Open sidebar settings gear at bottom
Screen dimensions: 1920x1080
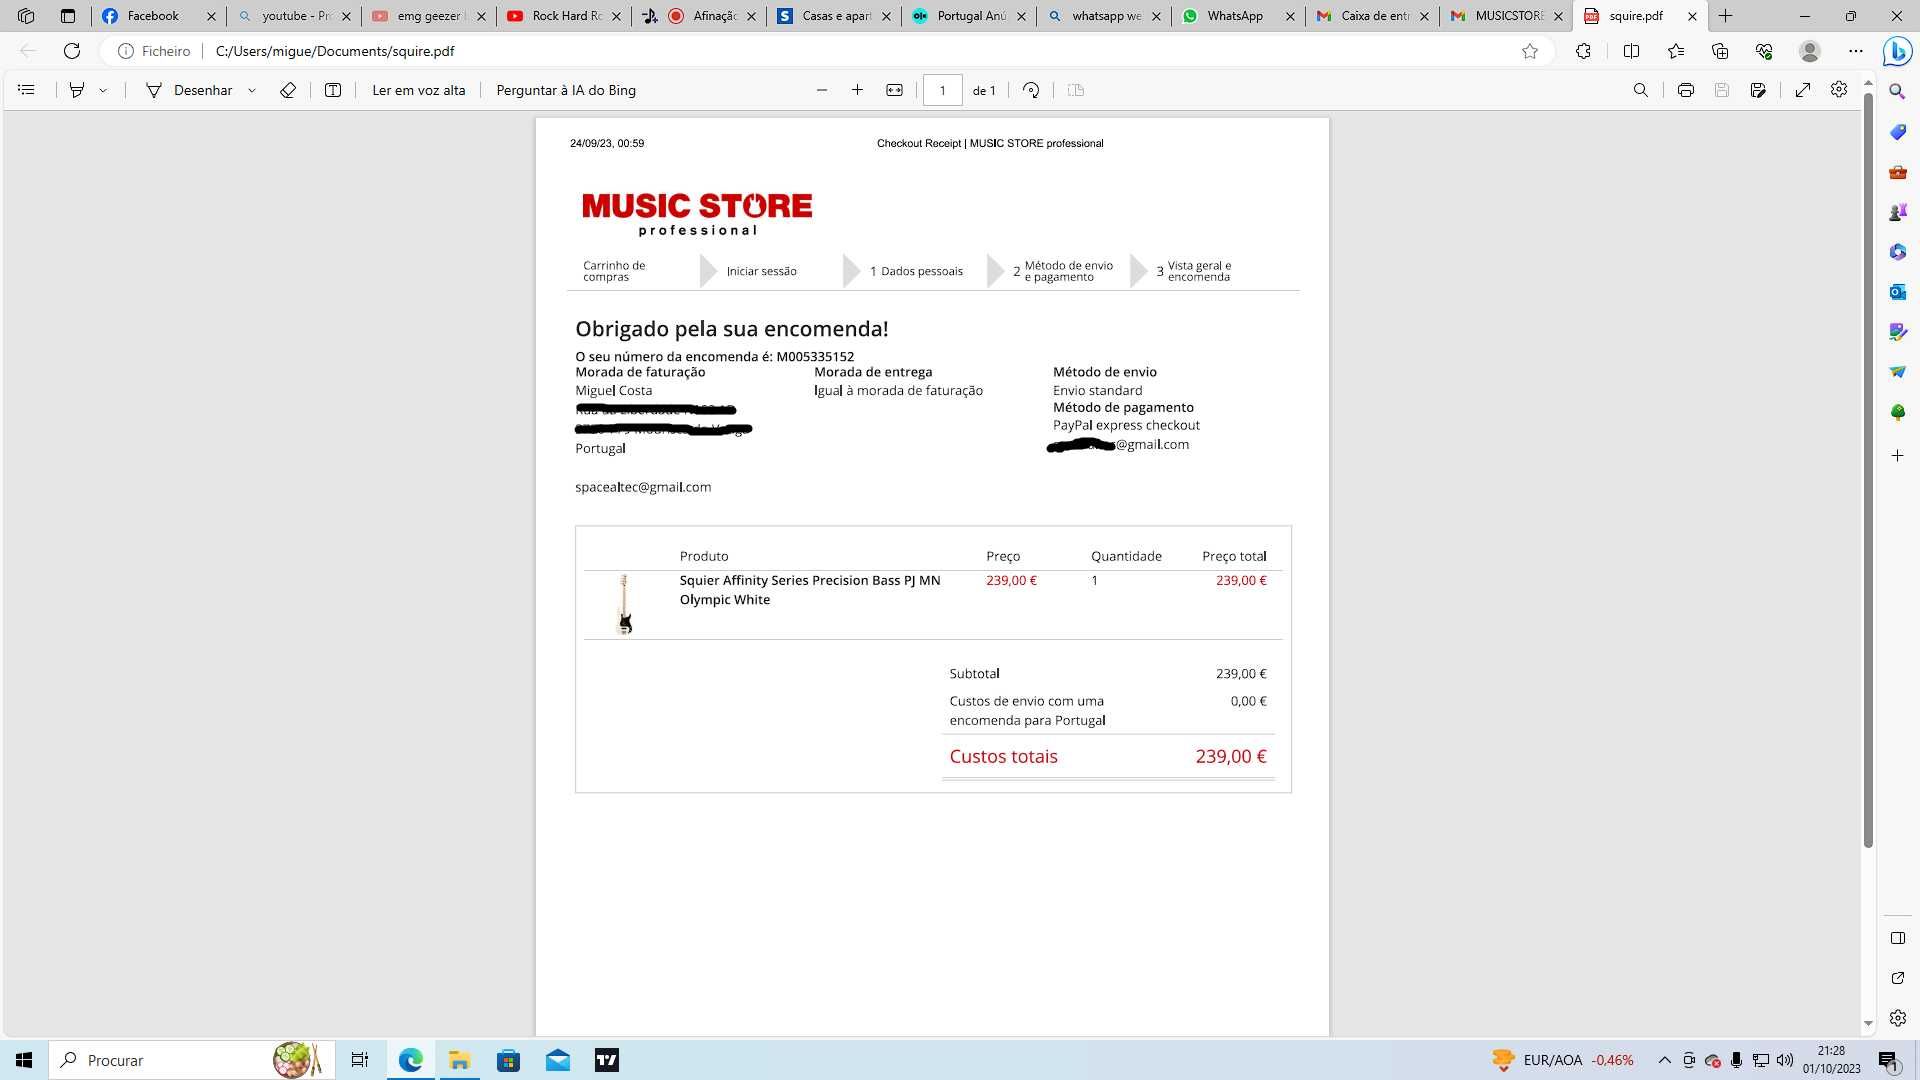(x=1897, y=1018)
